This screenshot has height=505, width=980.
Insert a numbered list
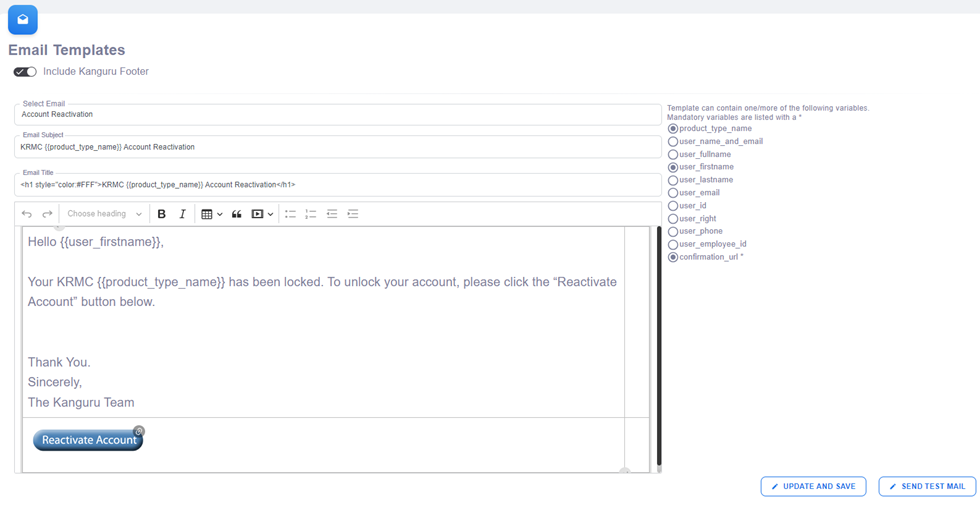(311, 214)
